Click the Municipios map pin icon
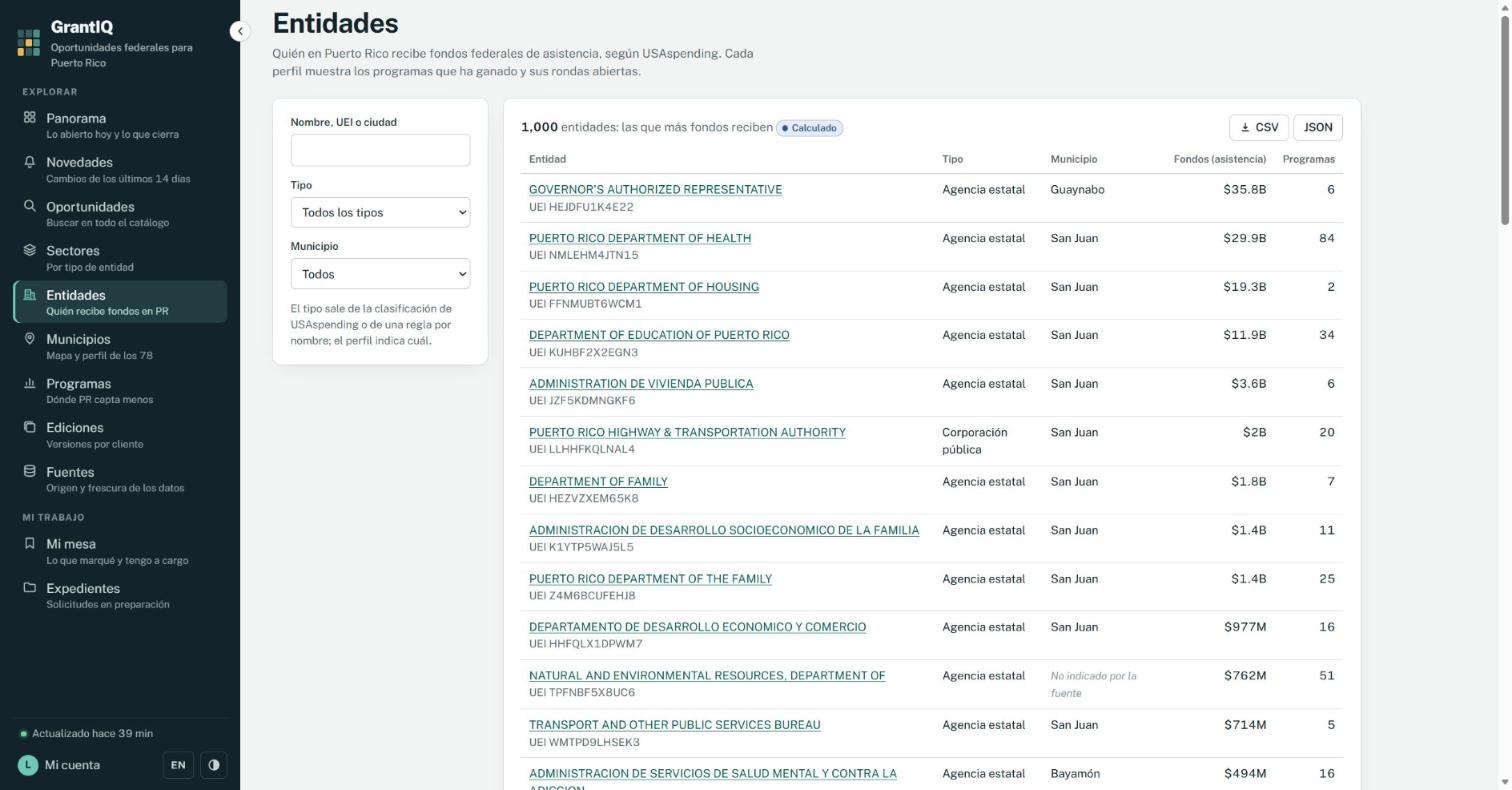The image size is (1512, 790). [x=30, y=339]
